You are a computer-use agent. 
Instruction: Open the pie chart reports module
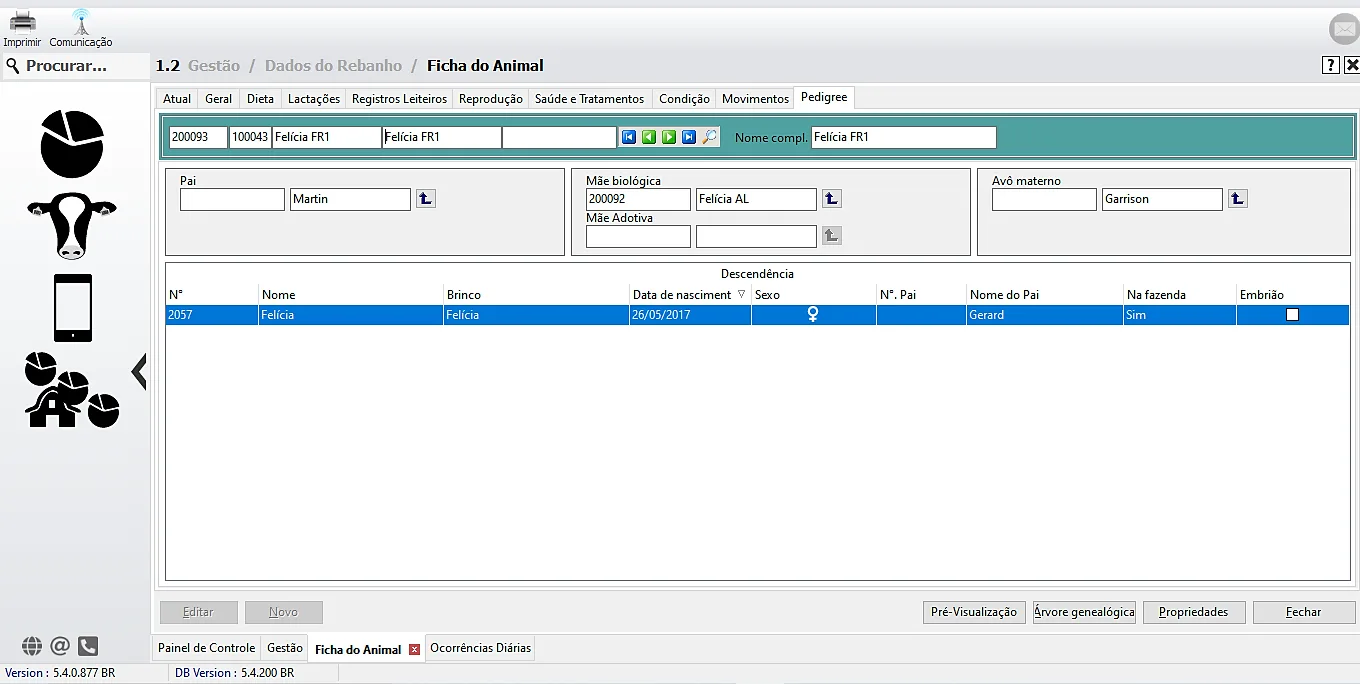tap(72, 144)
